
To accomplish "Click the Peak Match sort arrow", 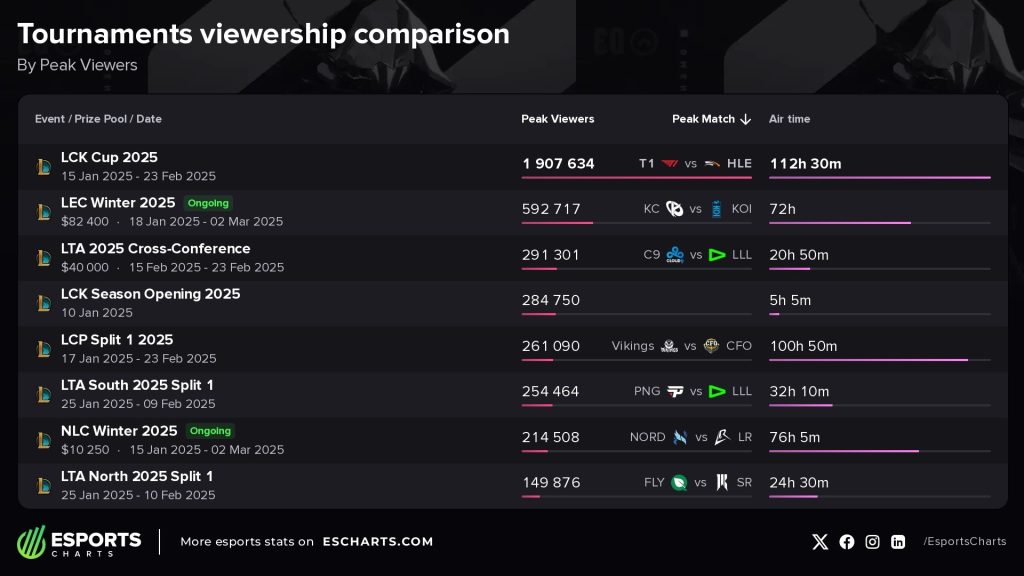I will 746,119.
